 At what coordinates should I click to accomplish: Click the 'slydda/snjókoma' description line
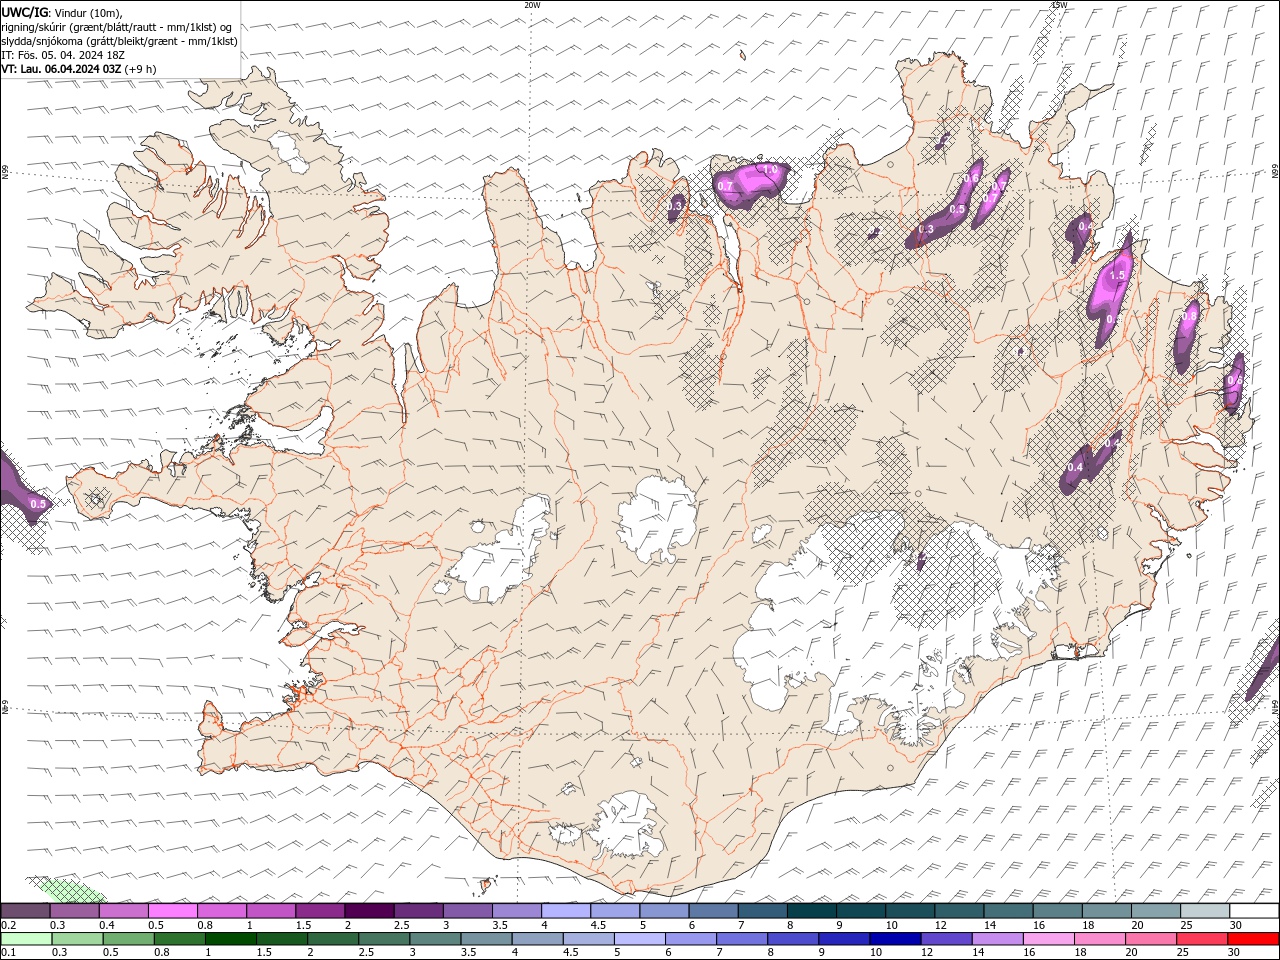(119, 41)
